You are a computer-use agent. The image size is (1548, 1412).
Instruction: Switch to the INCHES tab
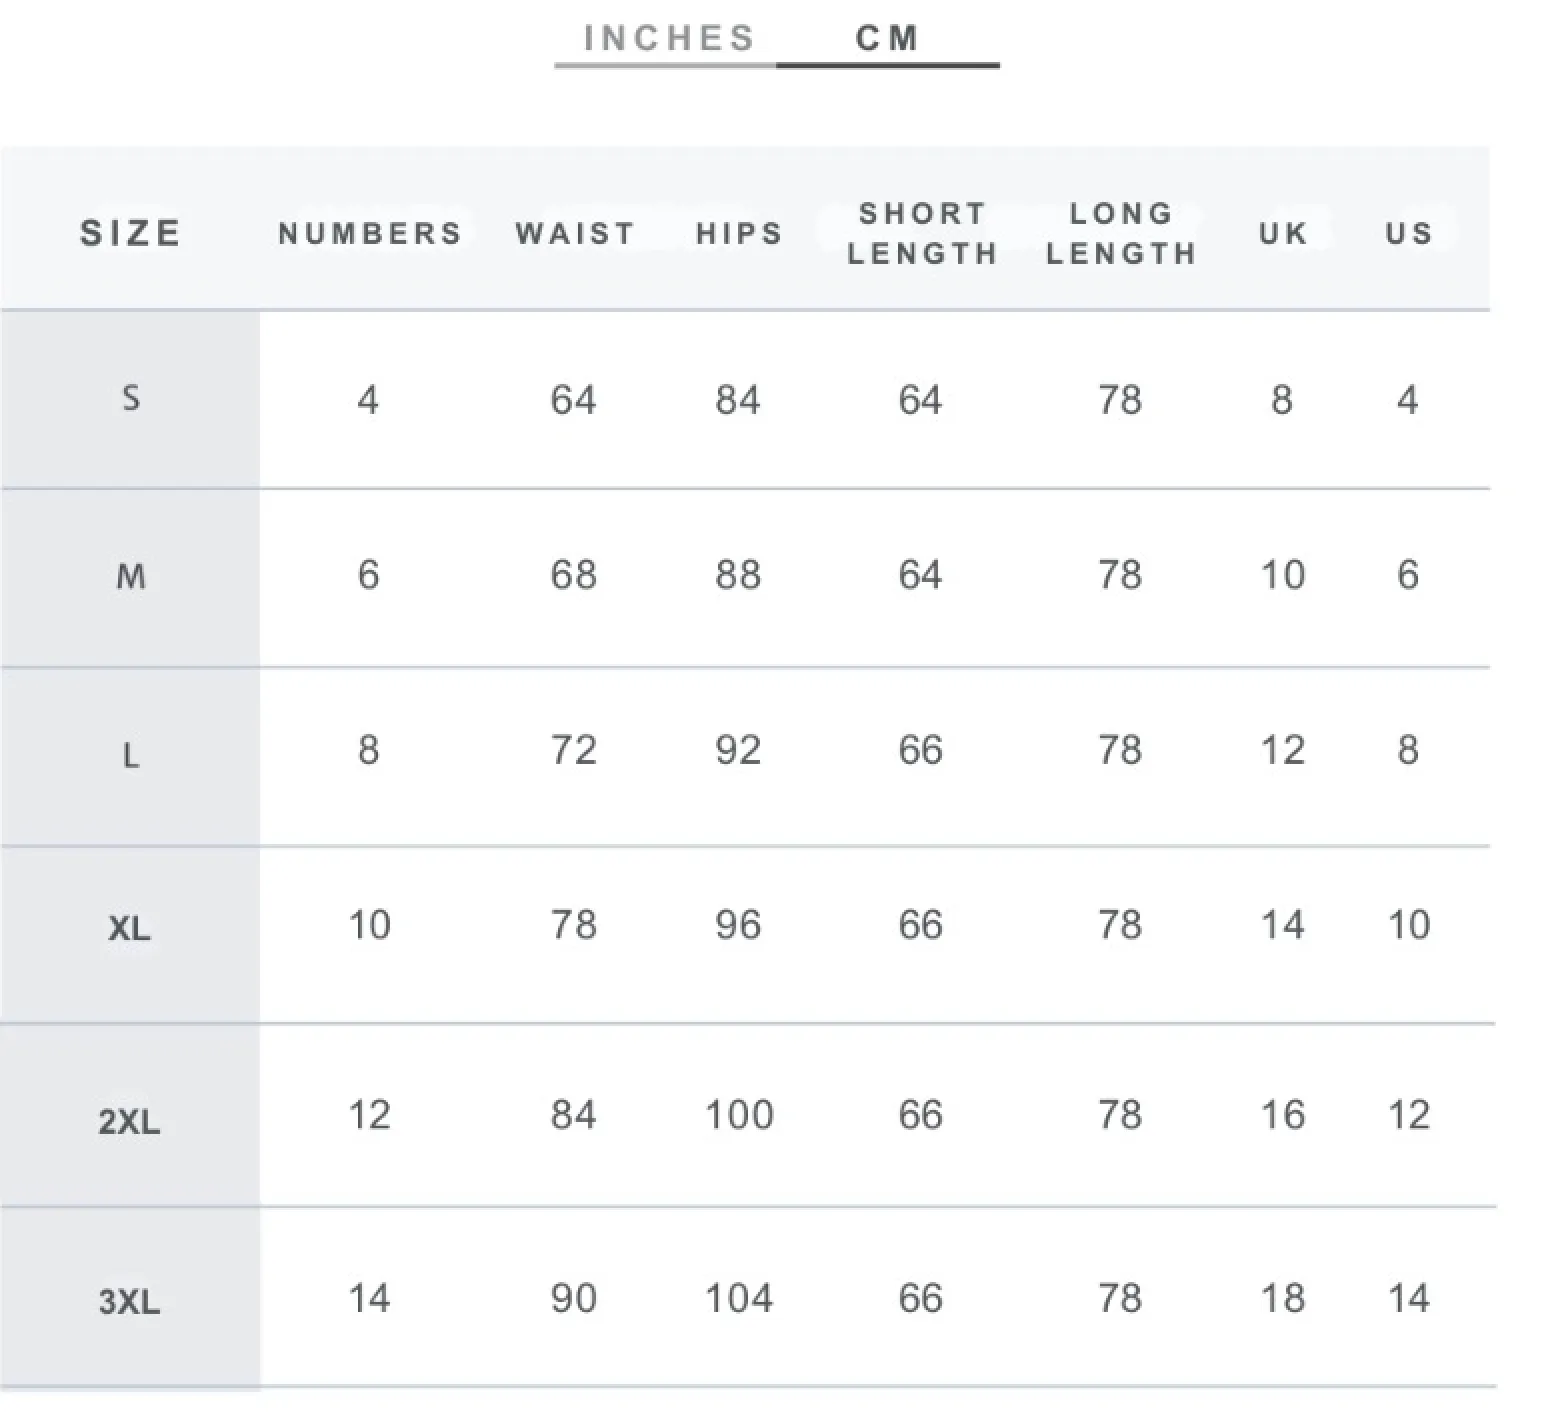(x=668, y=39)
